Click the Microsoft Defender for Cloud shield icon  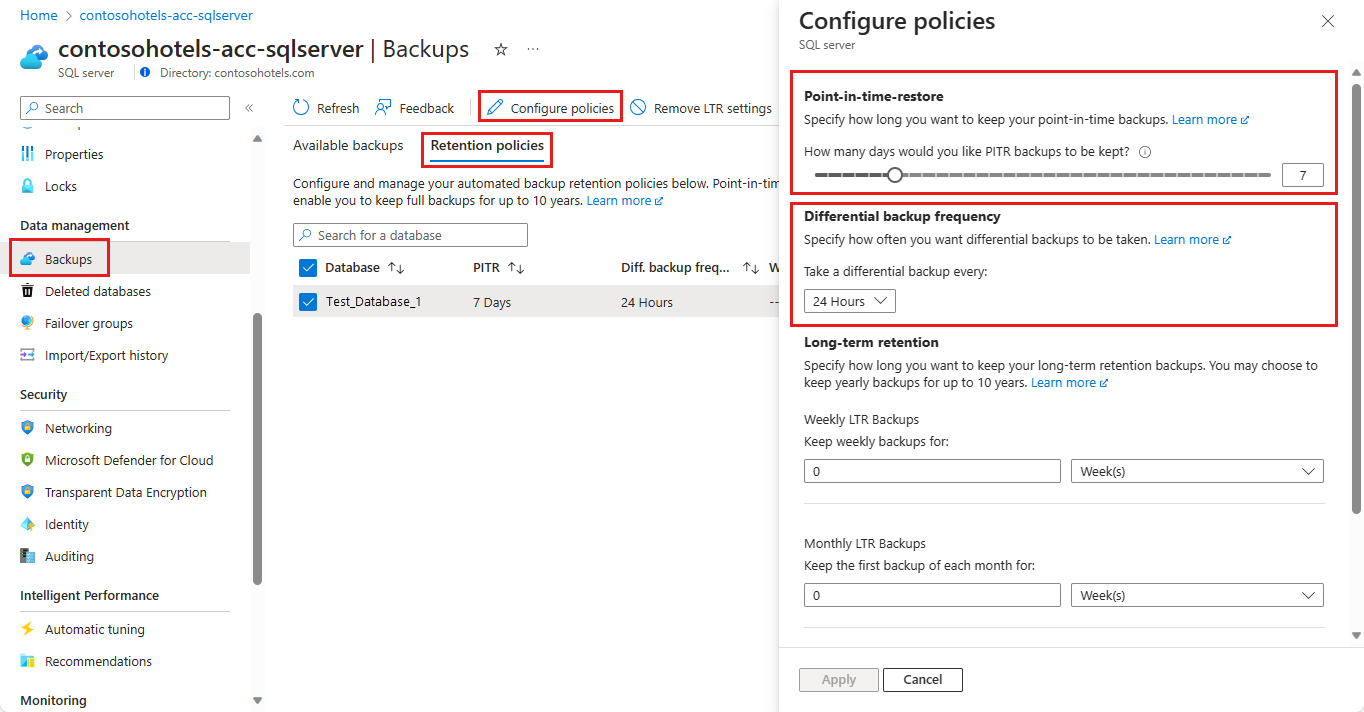coord(28,460)
